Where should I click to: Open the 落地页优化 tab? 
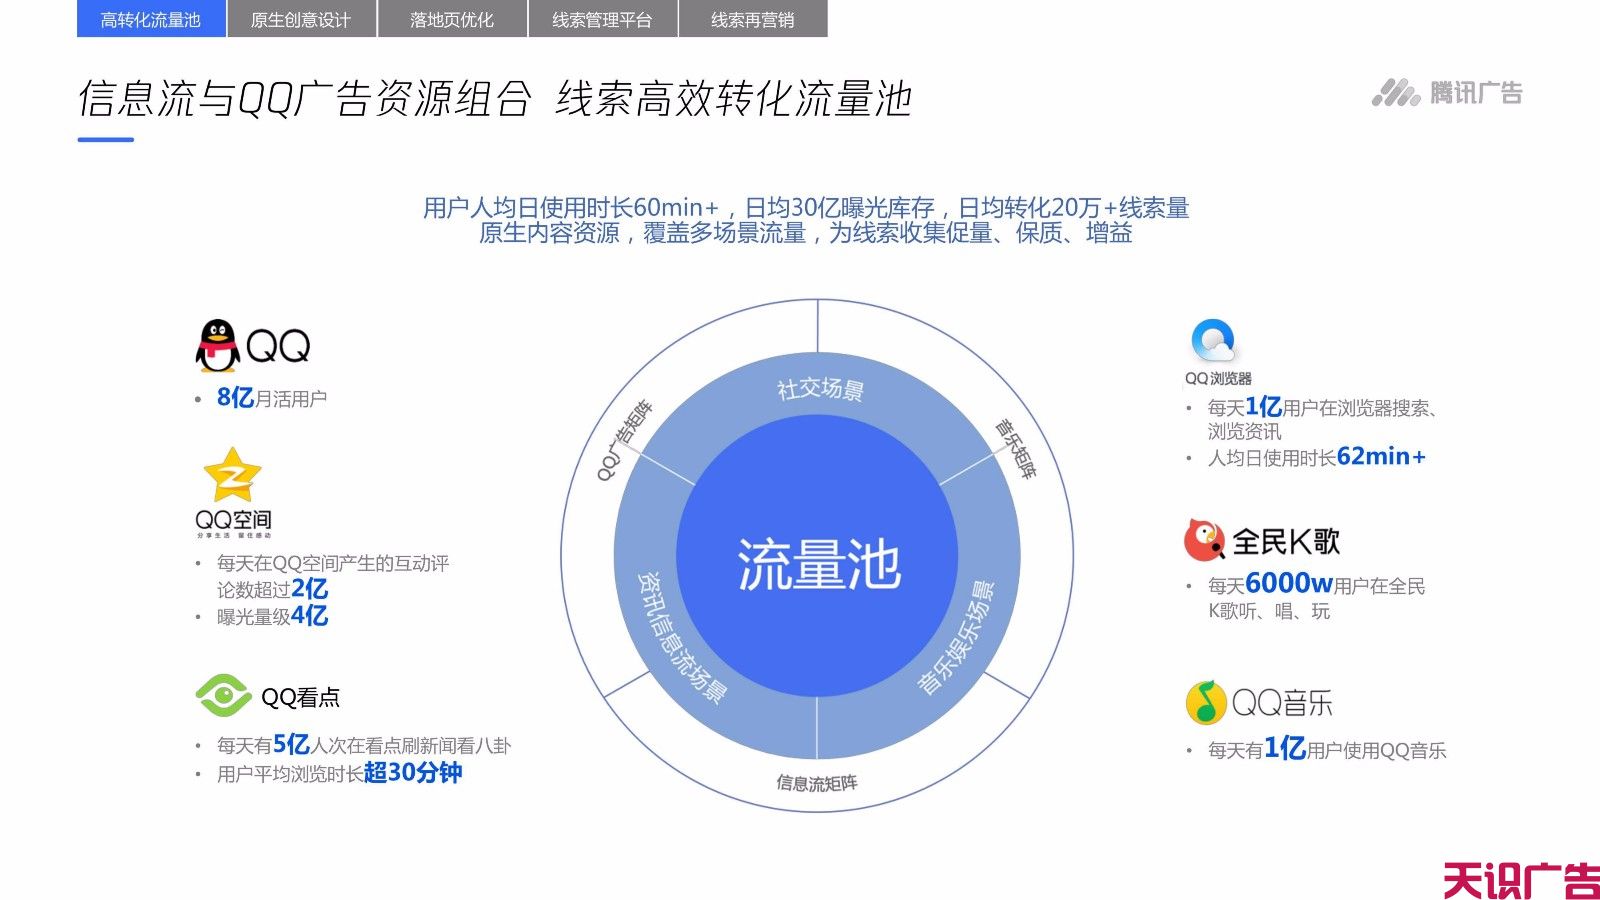pyautogui.click(x=452, y=19)
